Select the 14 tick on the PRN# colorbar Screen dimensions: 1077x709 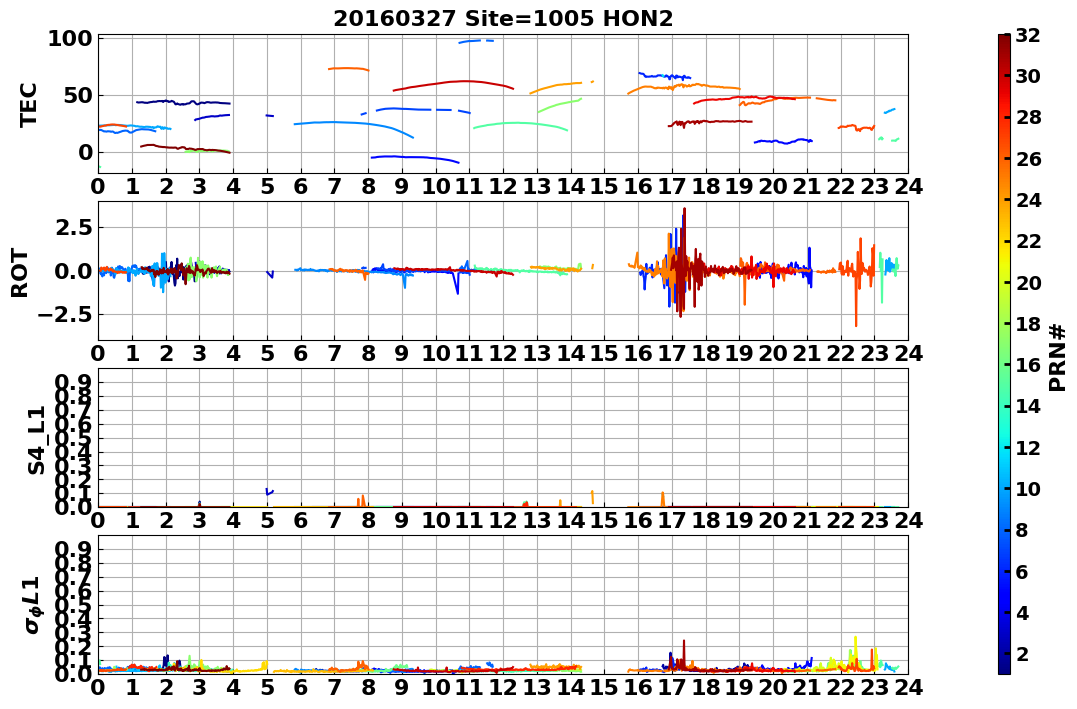click(x=1028, y=406)
